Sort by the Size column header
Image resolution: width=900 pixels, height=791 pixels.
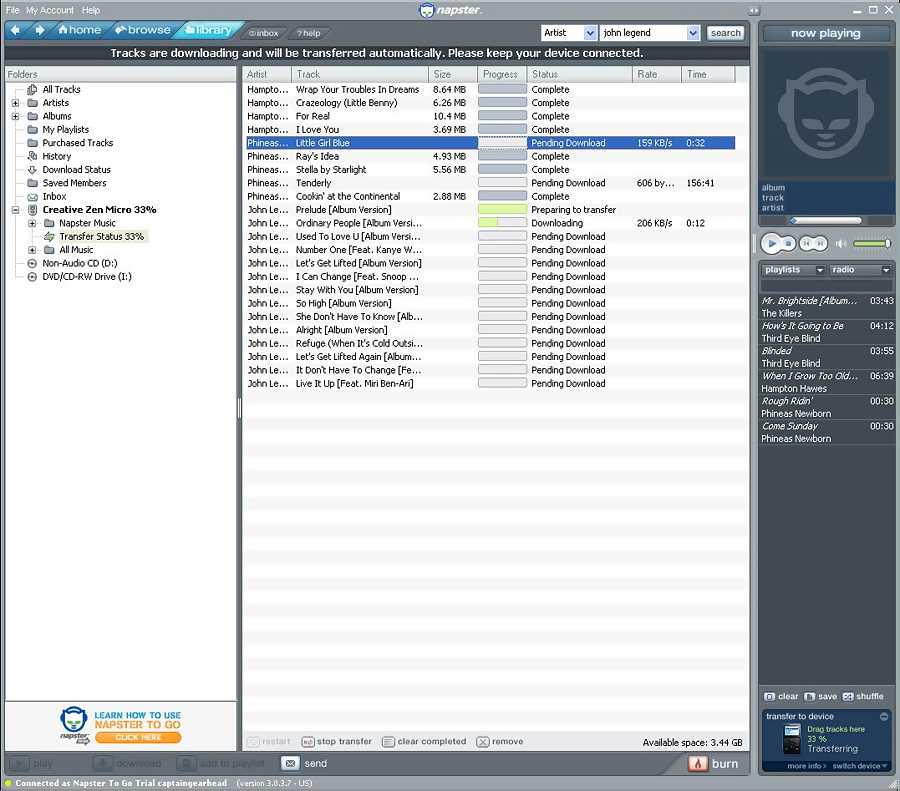(453, 74)
